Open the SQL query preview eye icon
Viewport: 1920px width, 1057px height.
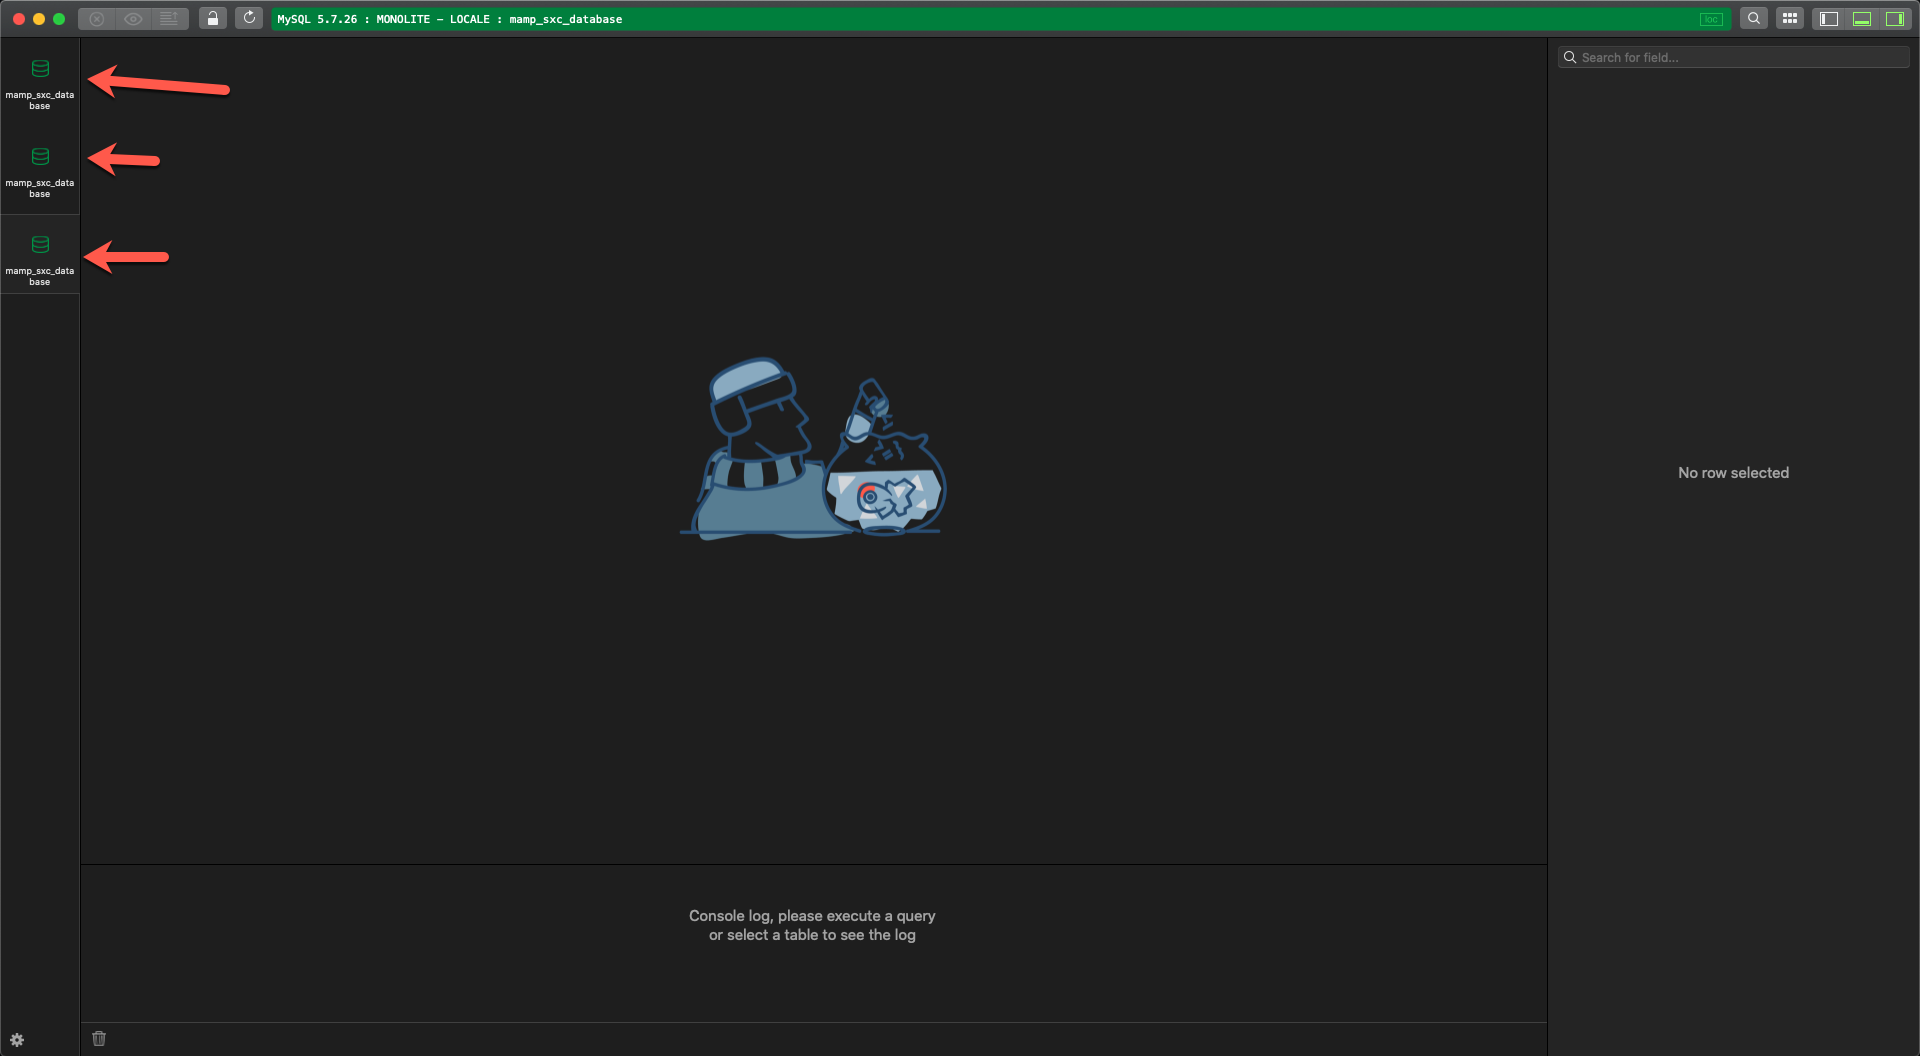132,18
